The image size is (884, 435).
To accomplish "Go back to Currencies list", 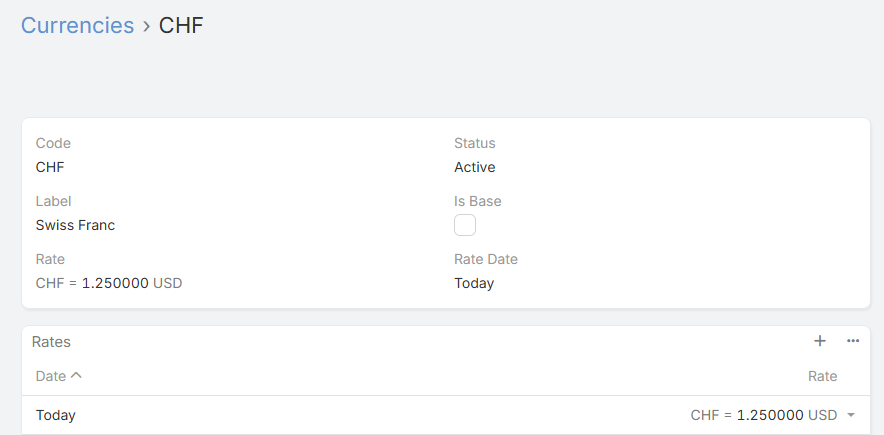I will 77,26.
